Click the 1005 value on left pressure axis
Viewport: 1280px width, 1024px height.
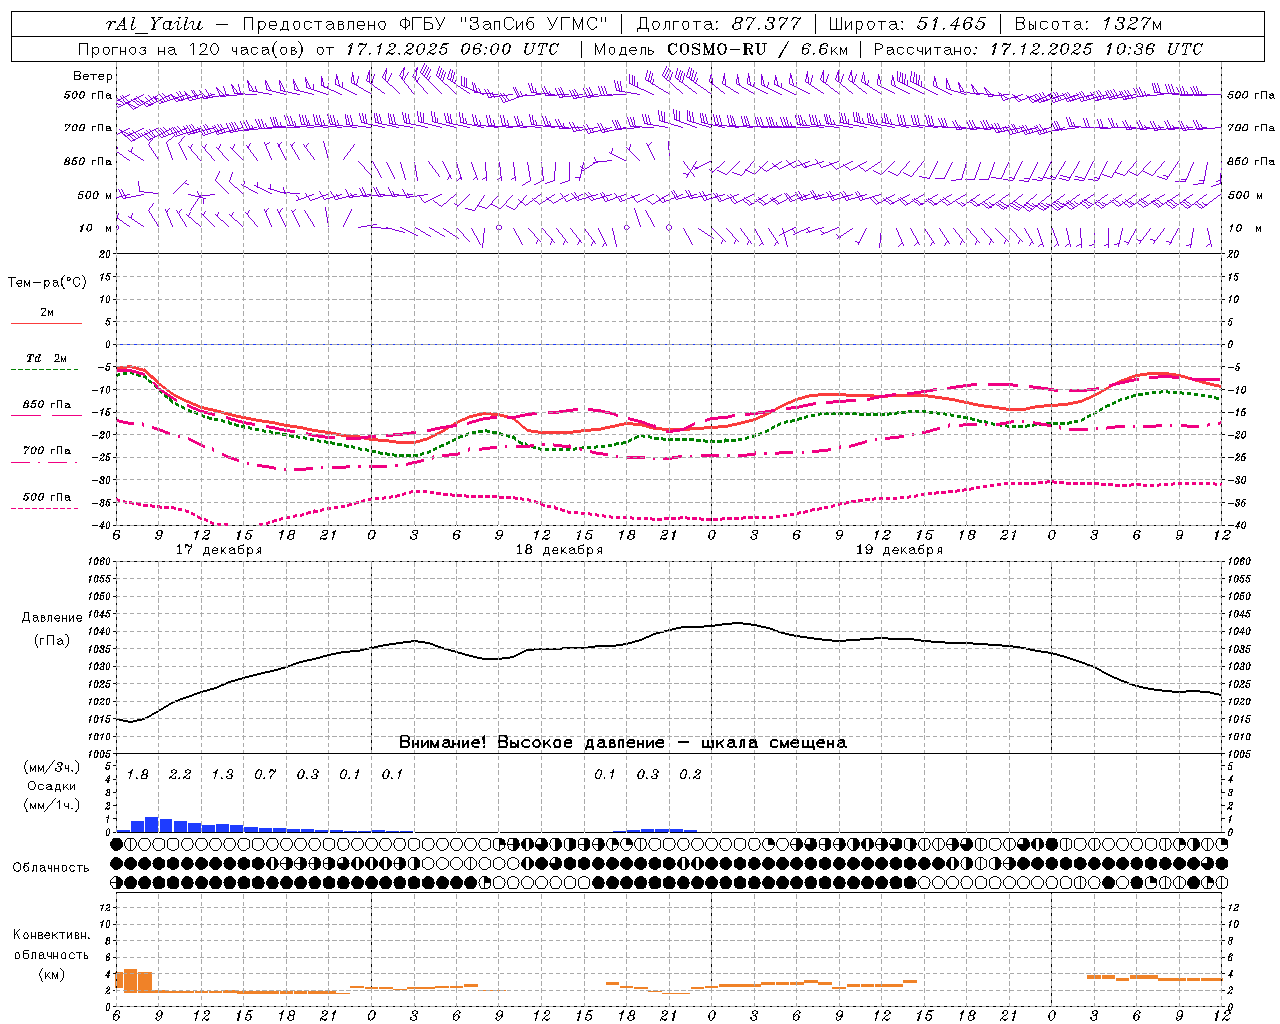pos(100,753)
